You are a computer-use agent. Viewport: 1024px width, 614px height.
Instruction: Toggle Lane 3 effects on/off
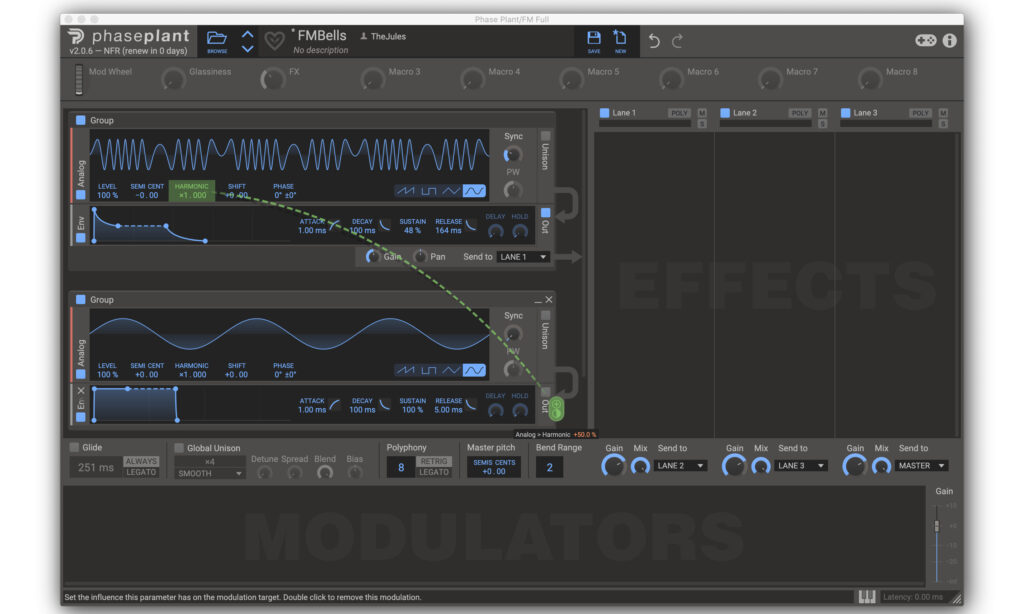[x=846, y=113]
